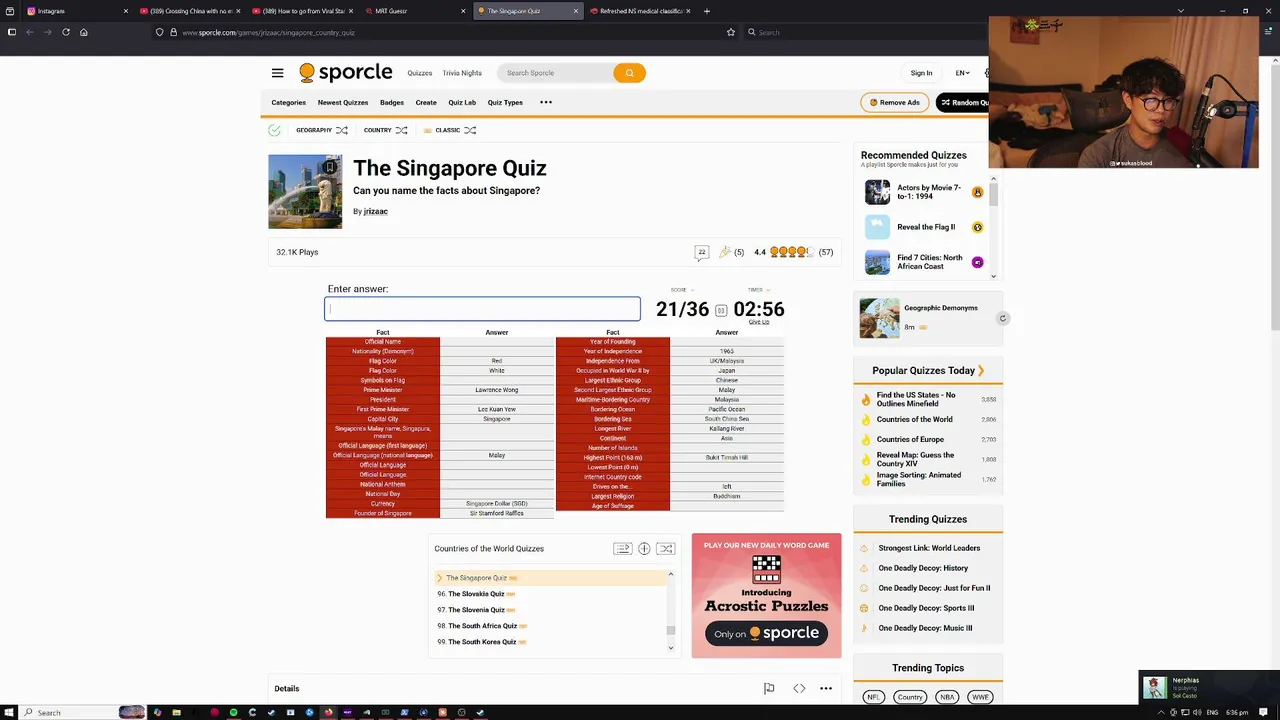Open the Quiz Types menu item

coord(505,102)
